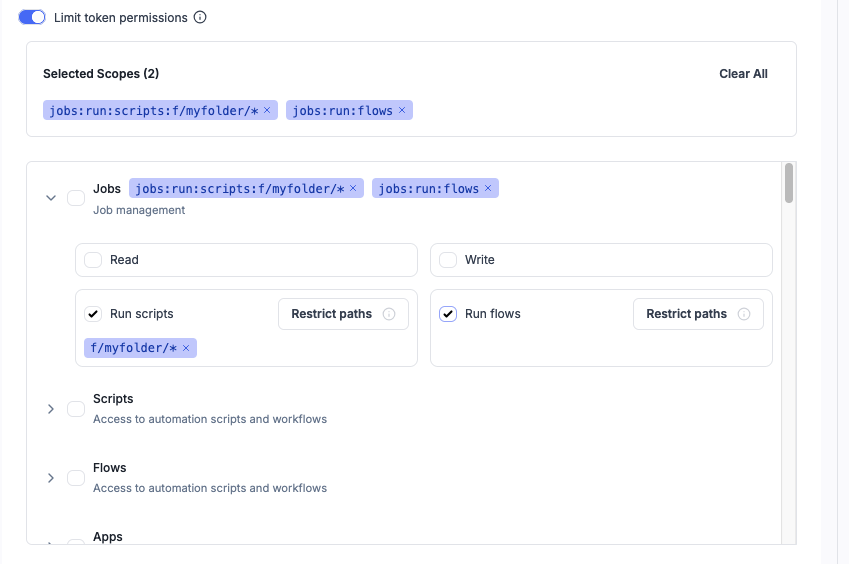
Task: Enable the Write permission checkbox
Action: pyautogui.click(x=448, y=260)
